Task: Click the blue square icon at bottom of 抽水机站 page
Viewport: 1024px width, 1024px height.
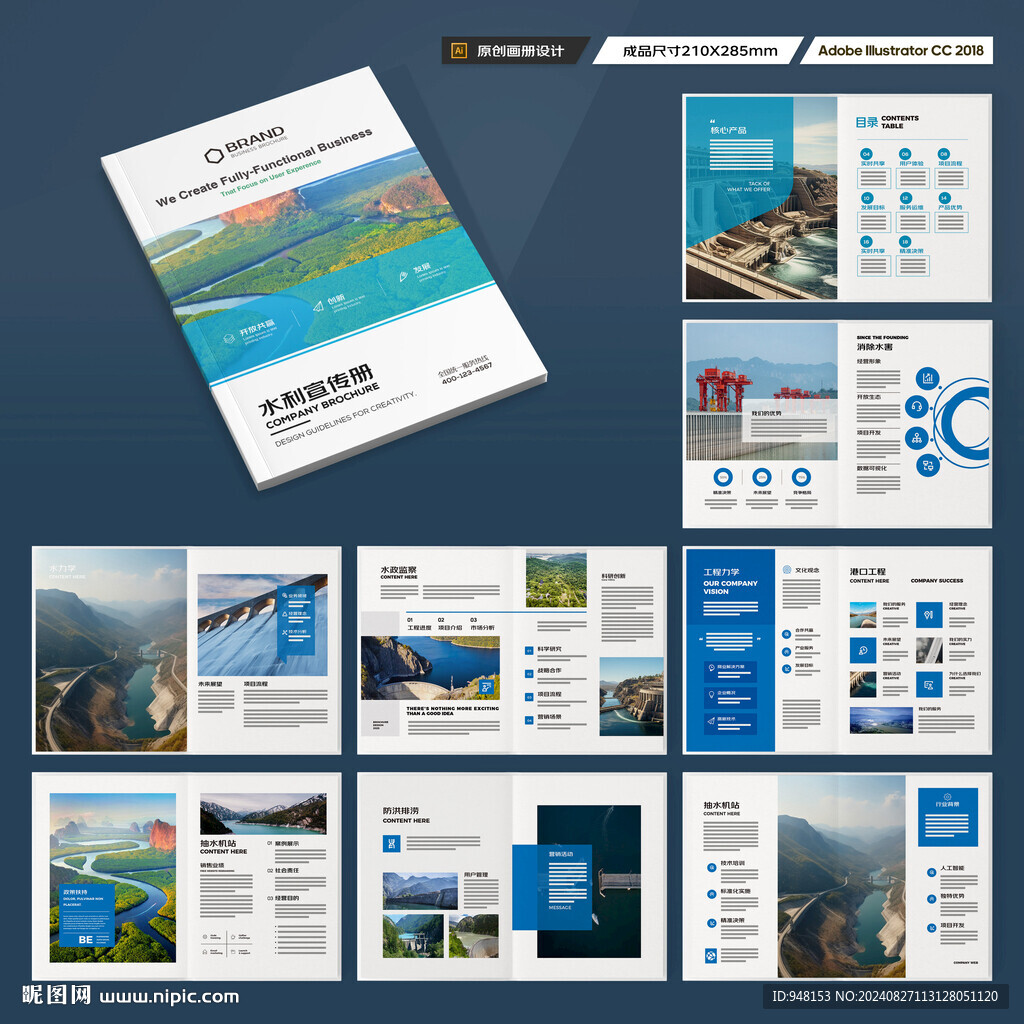Action: click(x=711, y=956)
